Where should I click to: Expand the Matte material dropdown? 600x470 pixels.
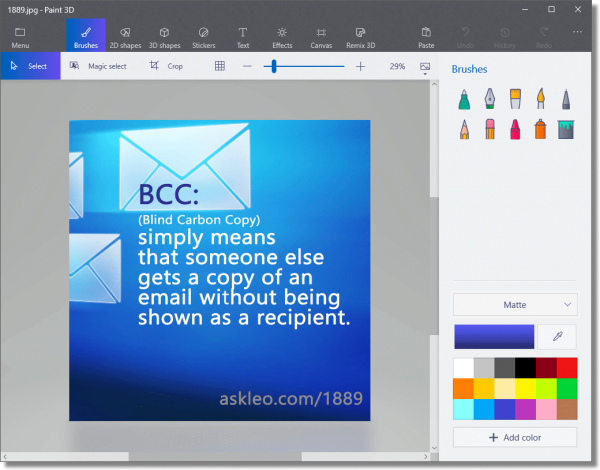tap(515, 305)
